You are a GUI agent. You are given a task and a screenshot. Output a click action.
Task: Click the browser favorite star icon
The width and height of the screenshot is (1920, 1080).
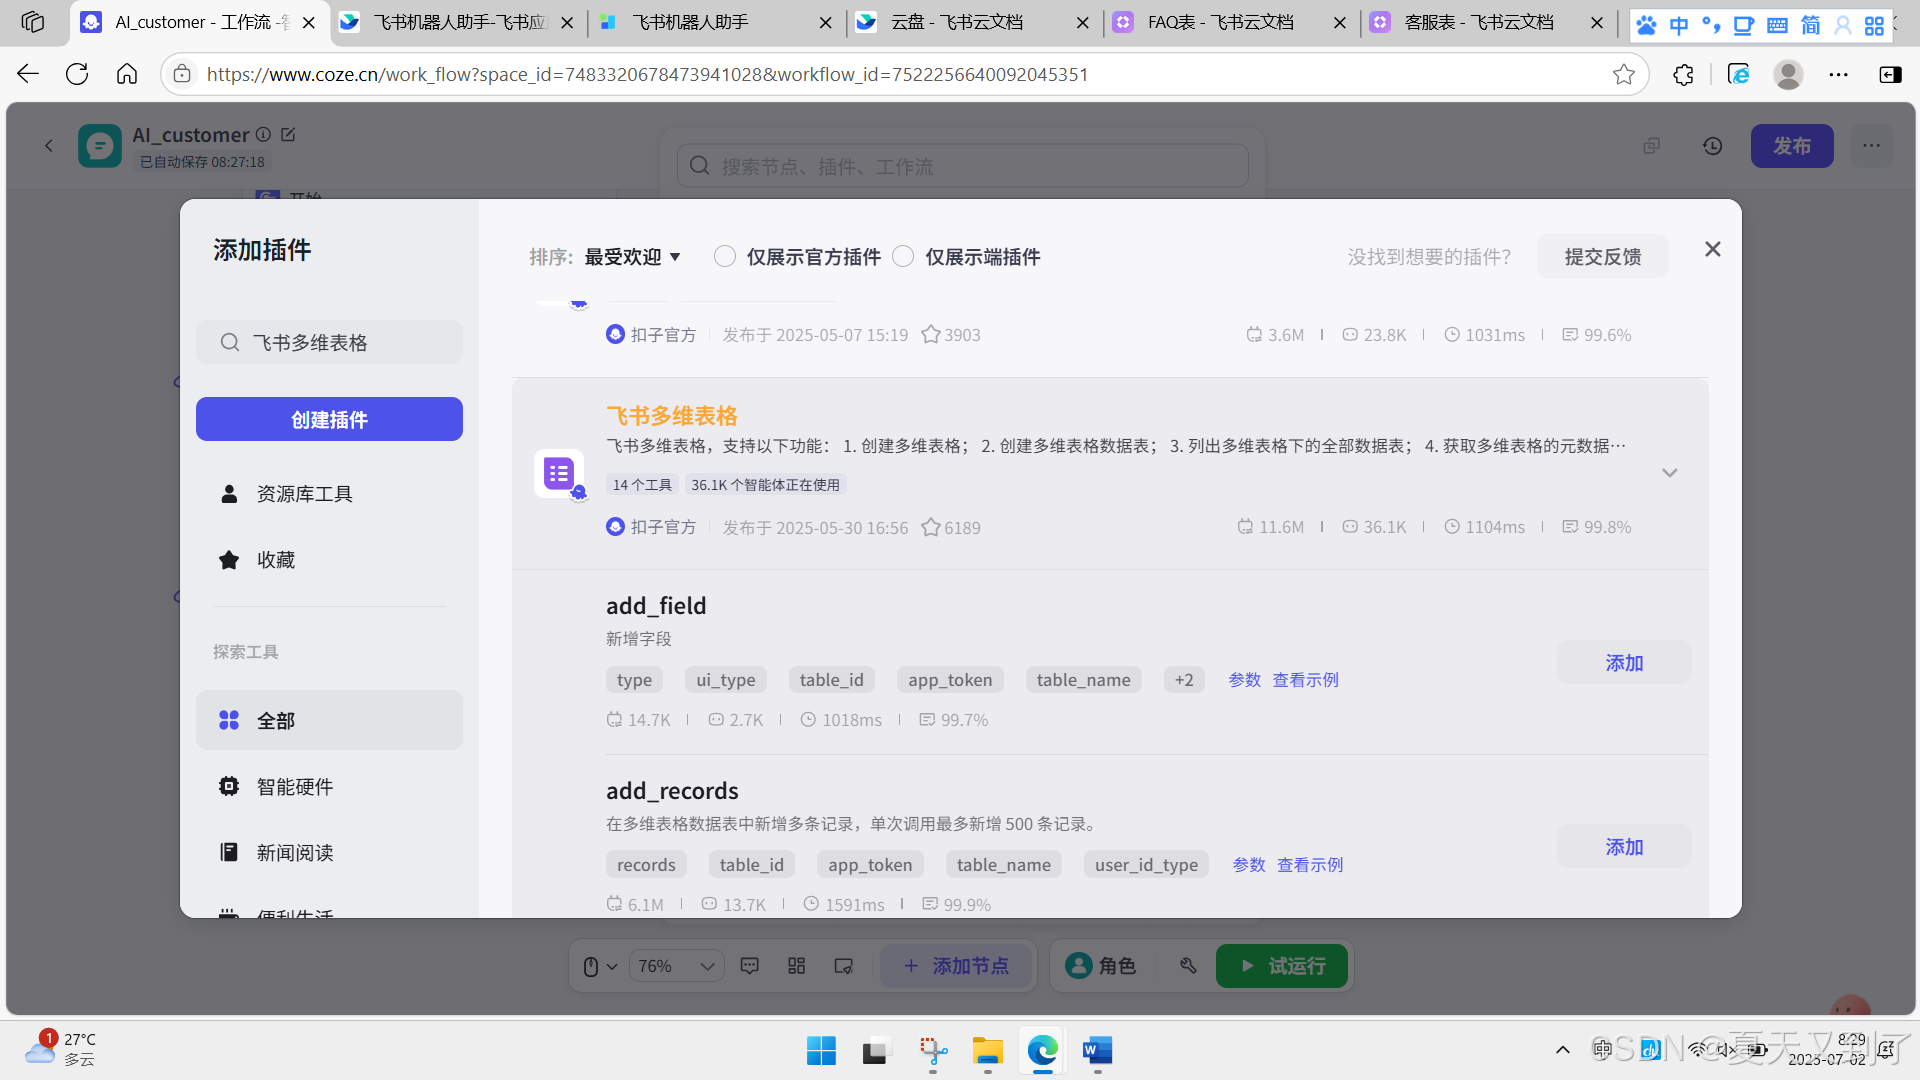point(1623,75)
